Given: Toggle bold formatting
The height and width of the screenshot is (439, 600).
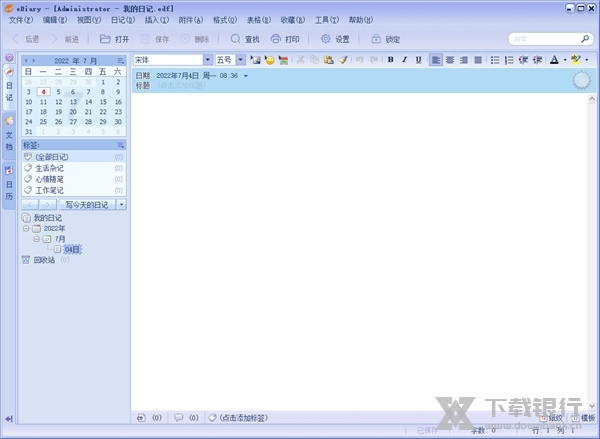Looking at the screenshot, I should 390,60.
